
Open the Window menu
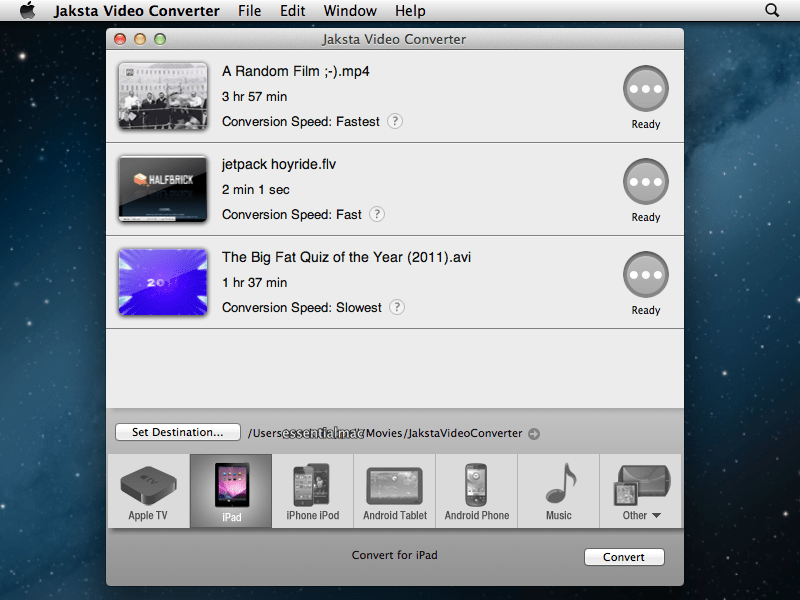point(350,11)
